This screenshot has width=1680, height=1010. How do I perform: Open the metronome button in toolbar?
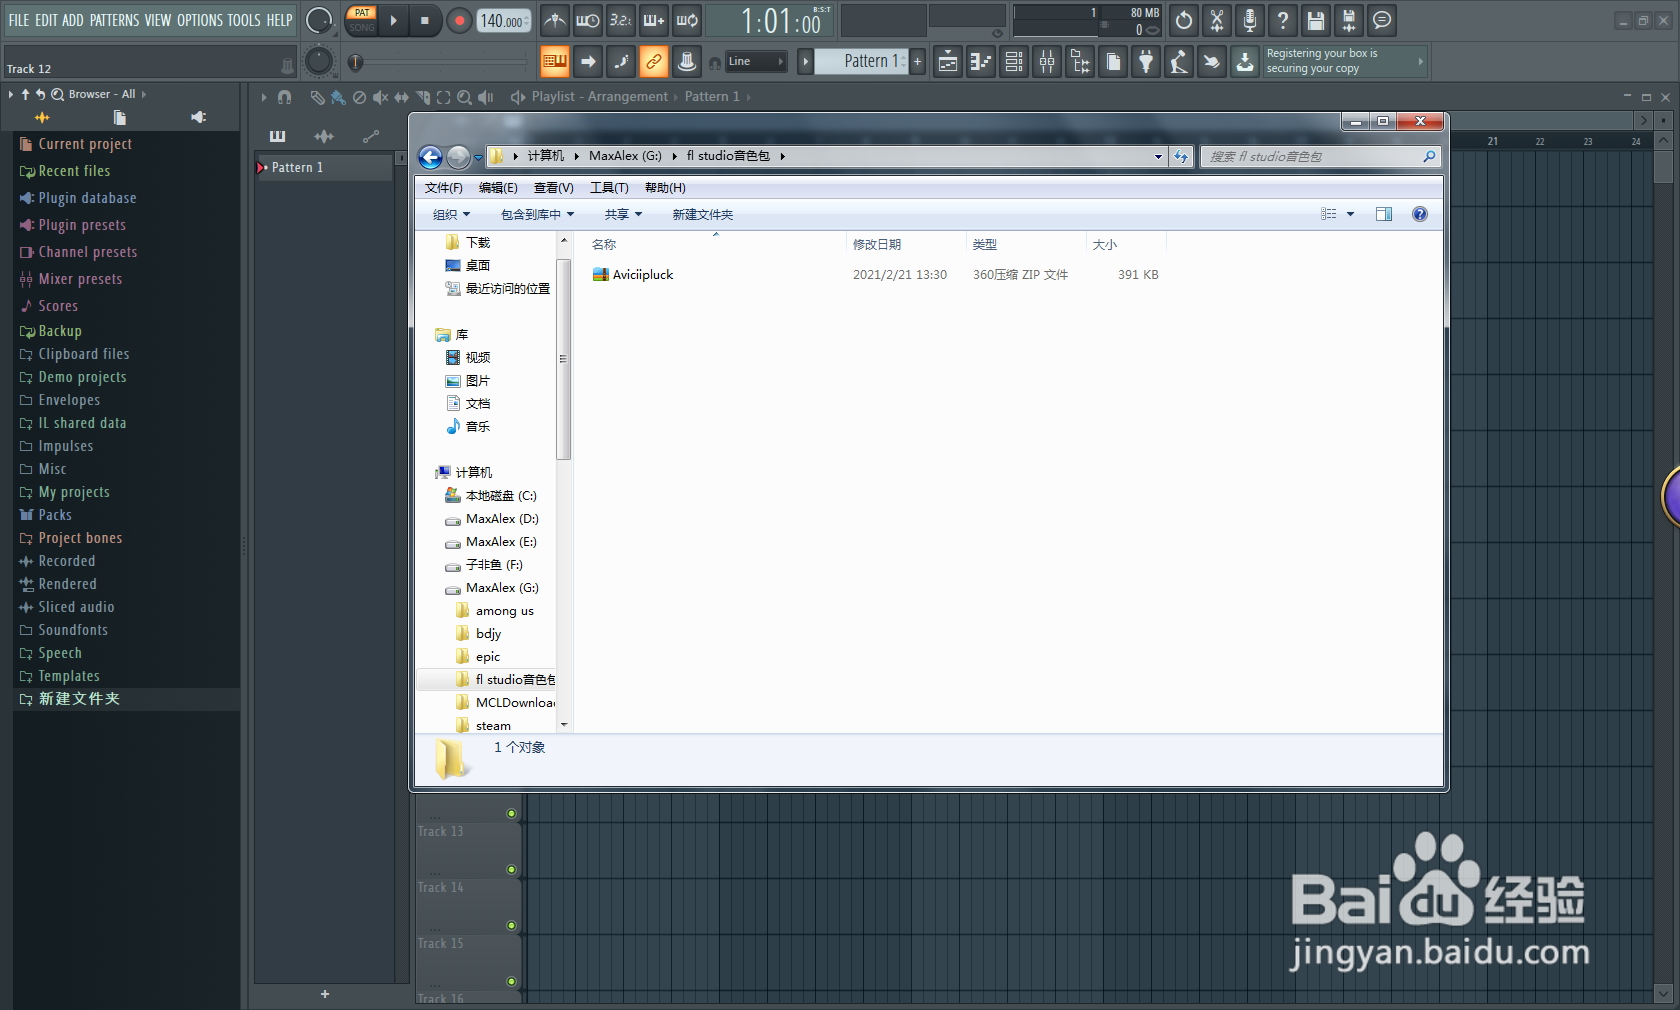tap(555, 20)
